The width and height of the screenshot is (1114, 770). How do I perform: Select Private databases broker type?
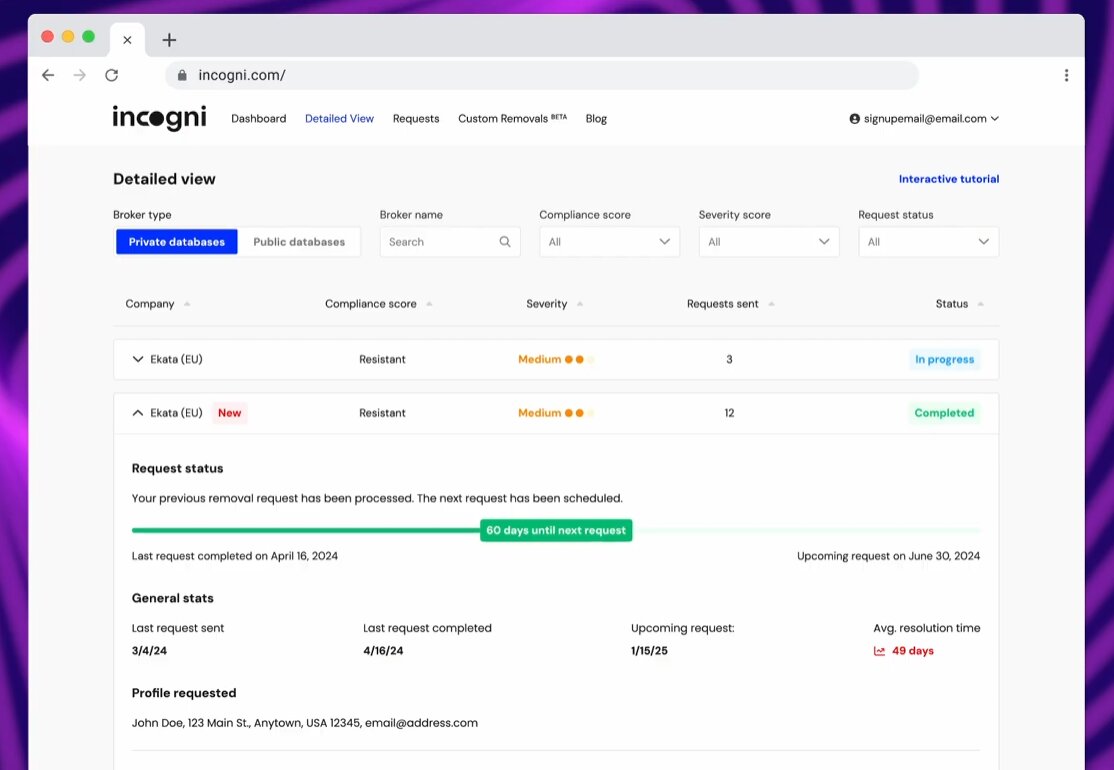(x=177, y=242)
